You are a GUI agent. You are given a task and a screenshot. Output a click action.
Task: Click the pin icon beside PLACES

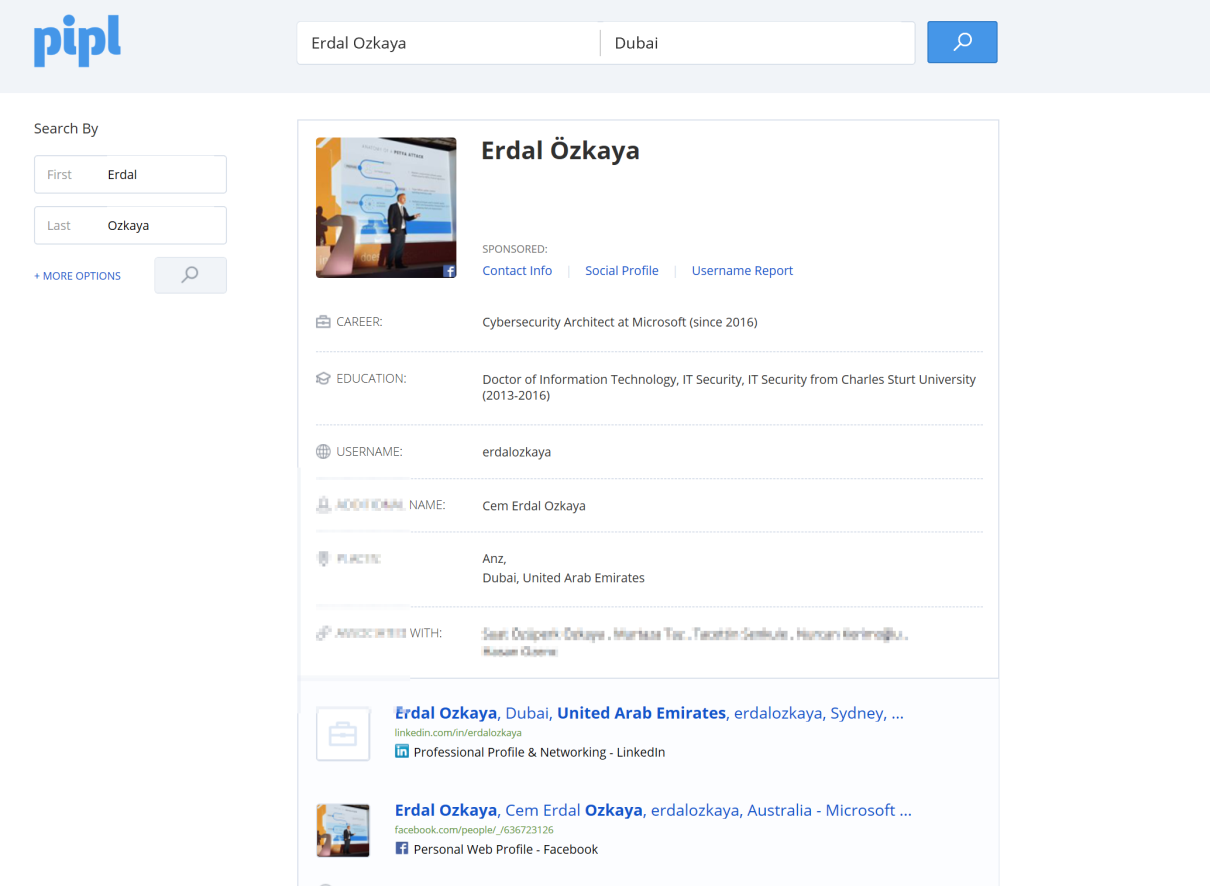(x=323, y=559)
